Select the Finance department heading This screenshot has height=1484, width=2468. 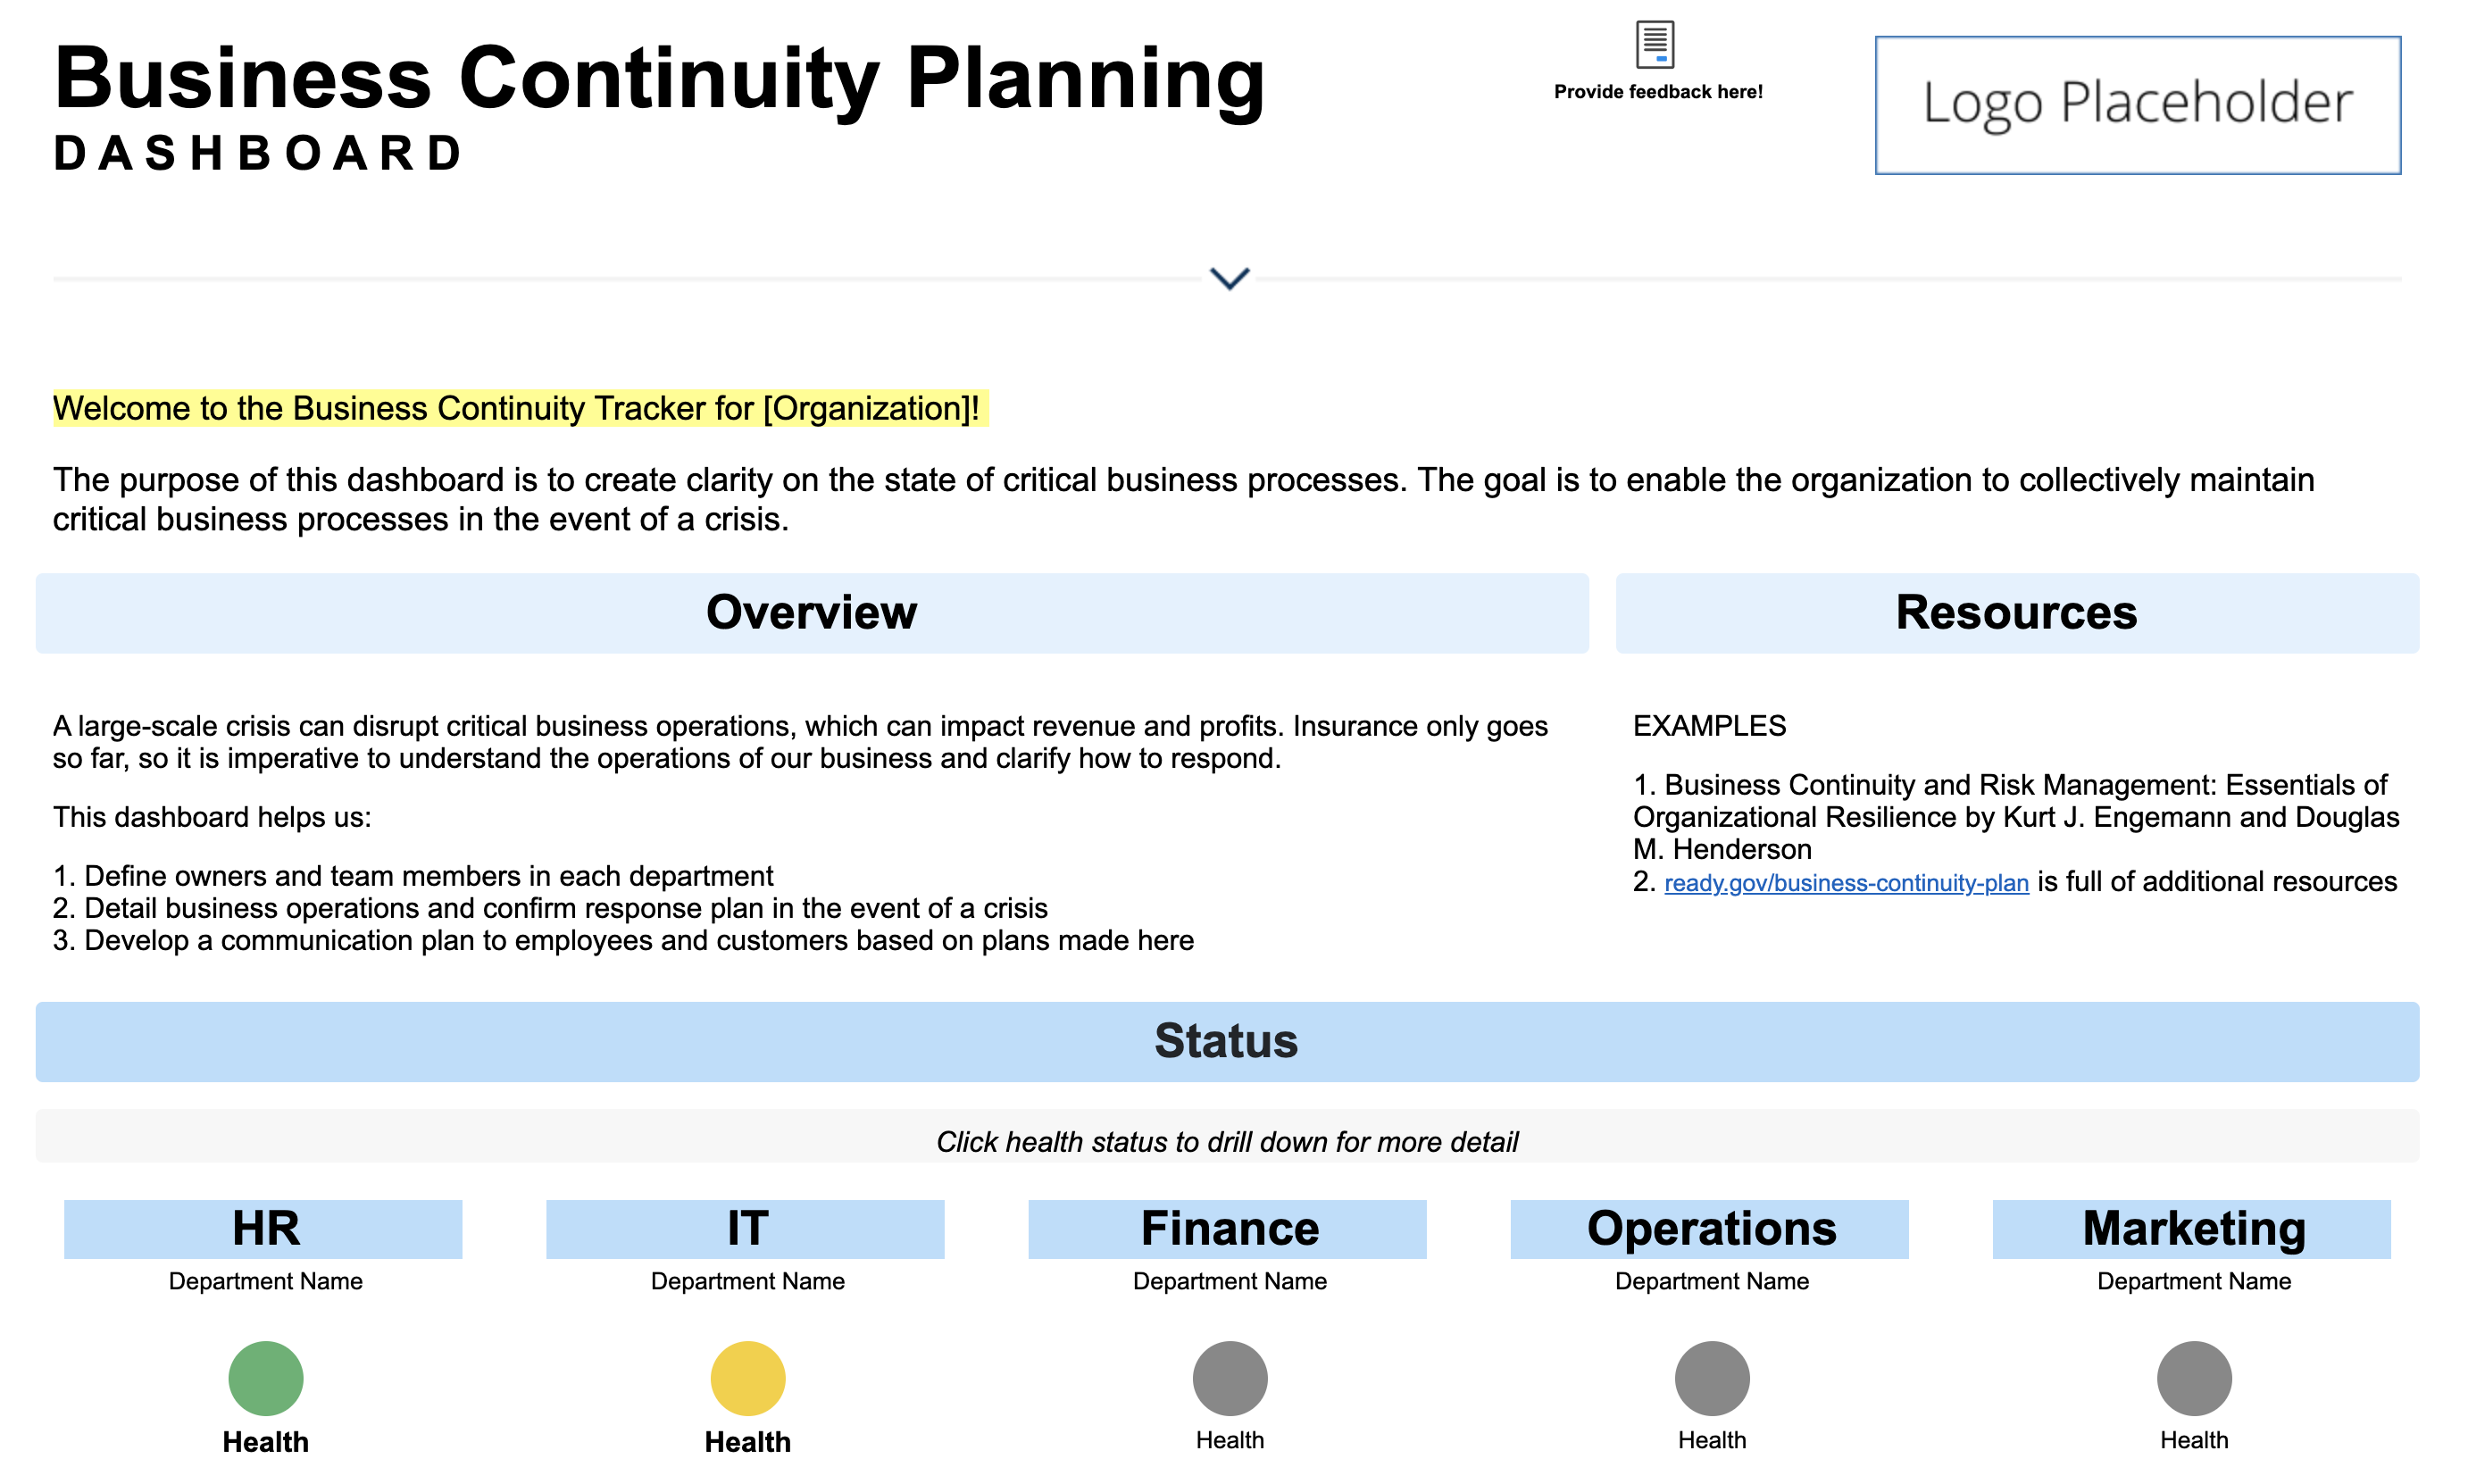point(1229,1228)
